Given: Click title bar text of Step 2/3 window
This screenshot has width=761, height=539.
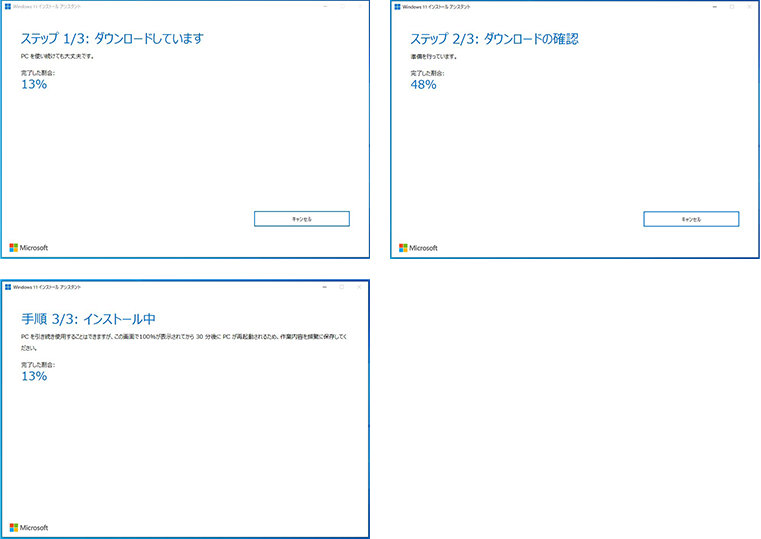Looking at the screenshot, I should coord(436,7).
